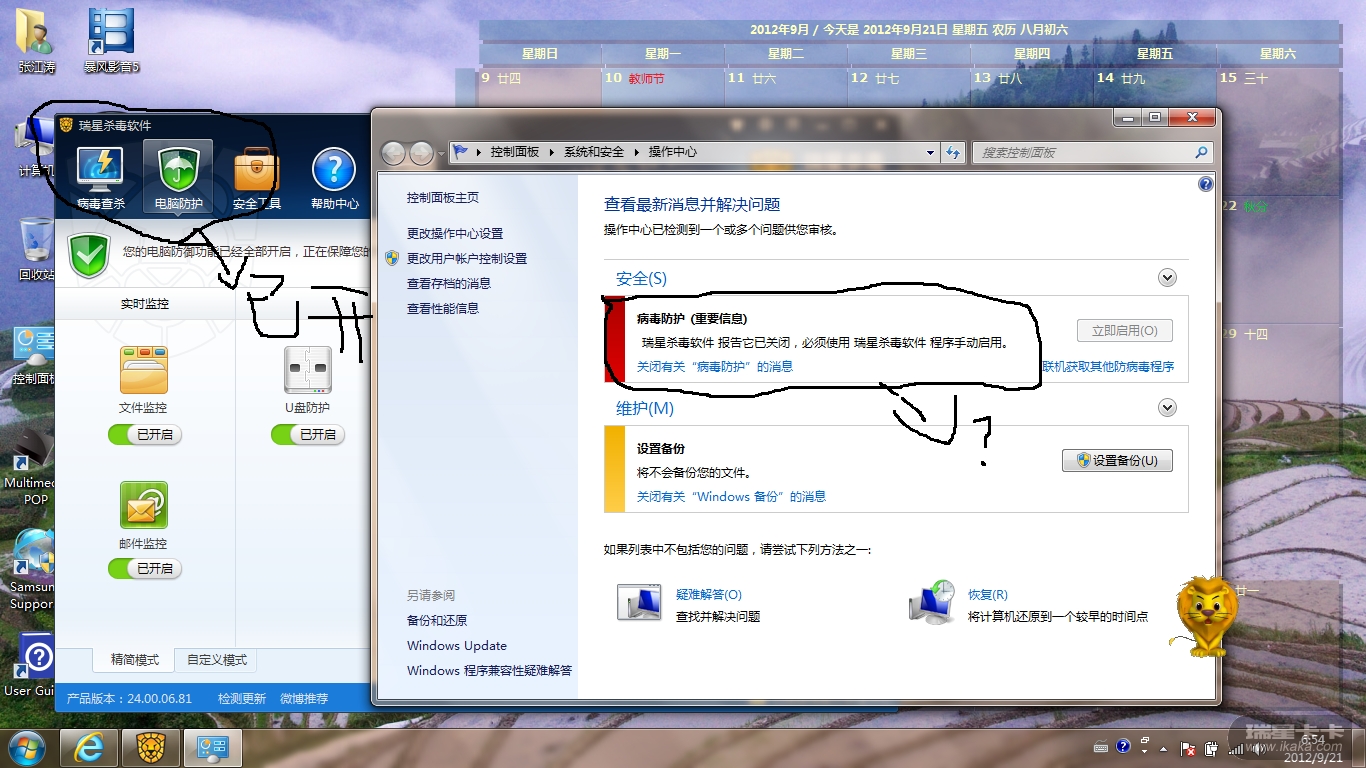The width and height of the screenshot is (1366, 768).
Task: Click 联机获取其他防病毒程序 link
Action: [x=1108, y=367]
